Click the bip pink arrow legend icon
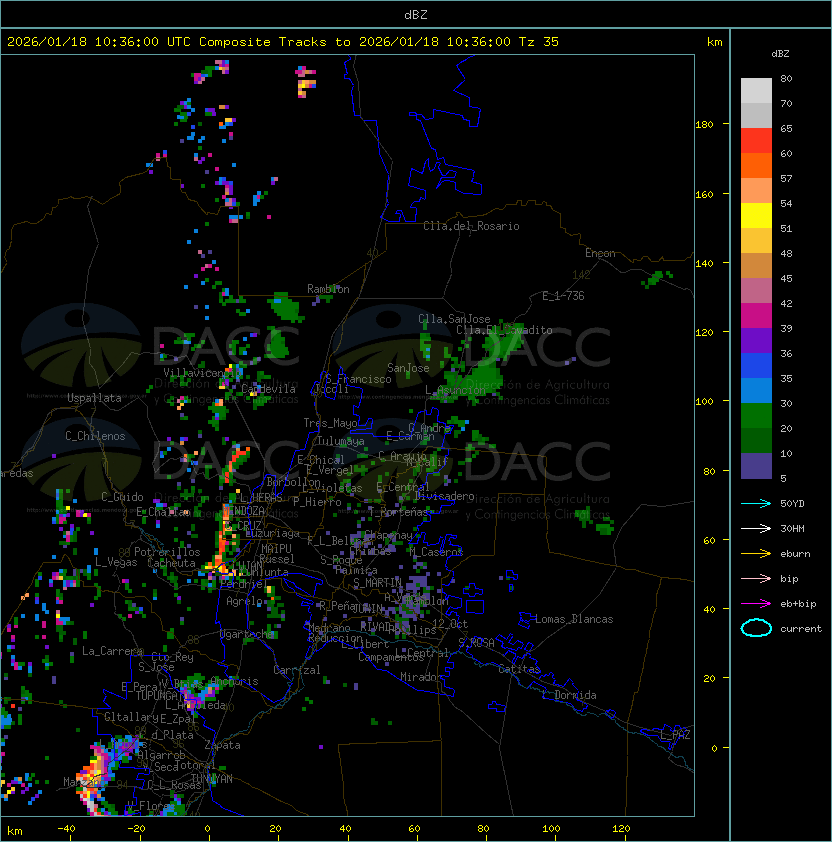This screenshot has height=842, width=832. [x=756, y=578]
